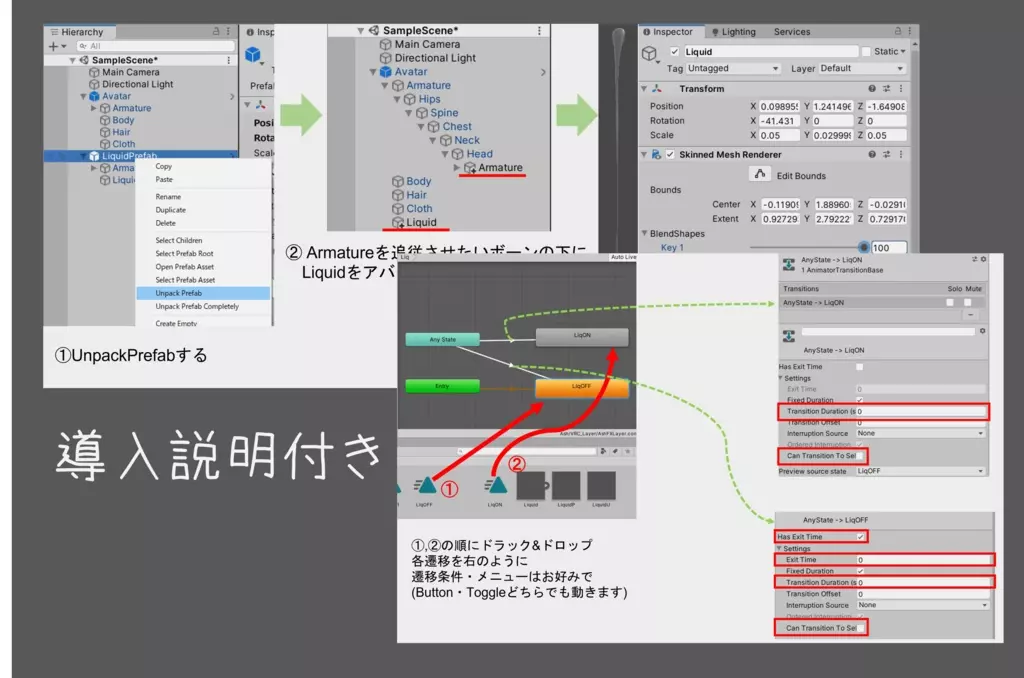This screenshot has height=678, width=1024.
Task: Click the Key 1 value field showing 100
Action: click(x=888, y=248)
